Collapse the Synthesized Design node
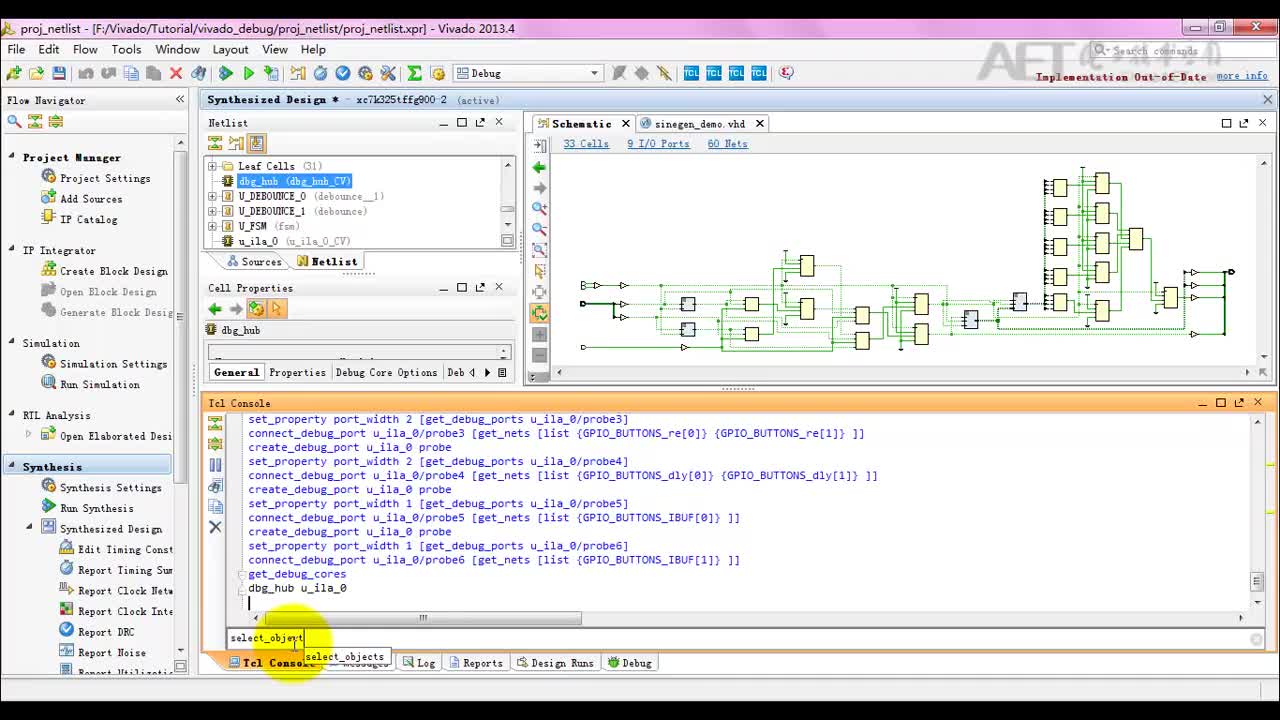 [x=29, y=528]
